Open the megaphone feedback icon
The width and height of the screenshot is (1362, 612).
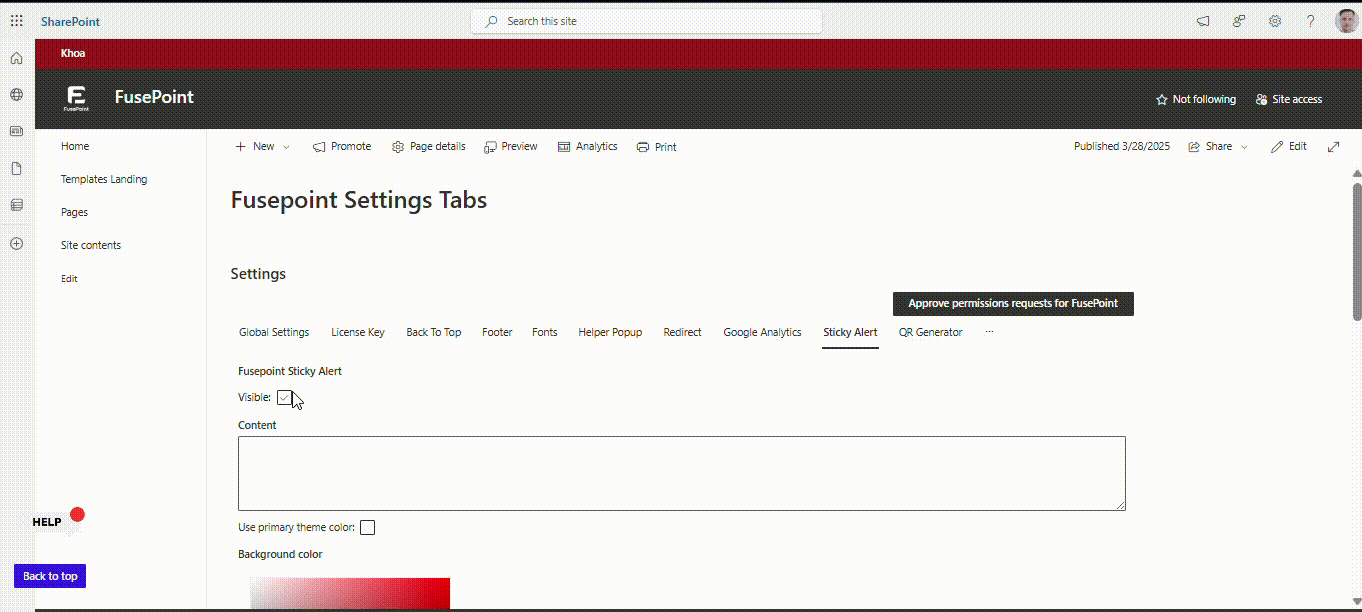point(1203,21)
